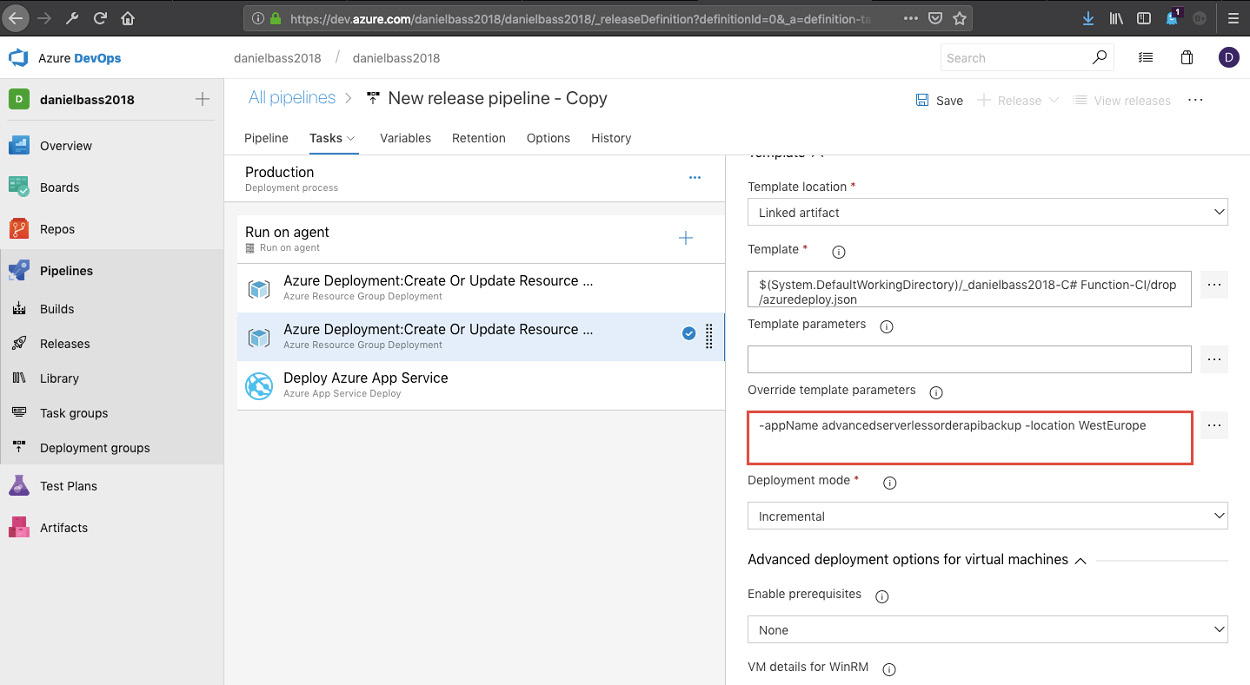Open Deployment groups page
1250x685 pixels.
[95, 449]
